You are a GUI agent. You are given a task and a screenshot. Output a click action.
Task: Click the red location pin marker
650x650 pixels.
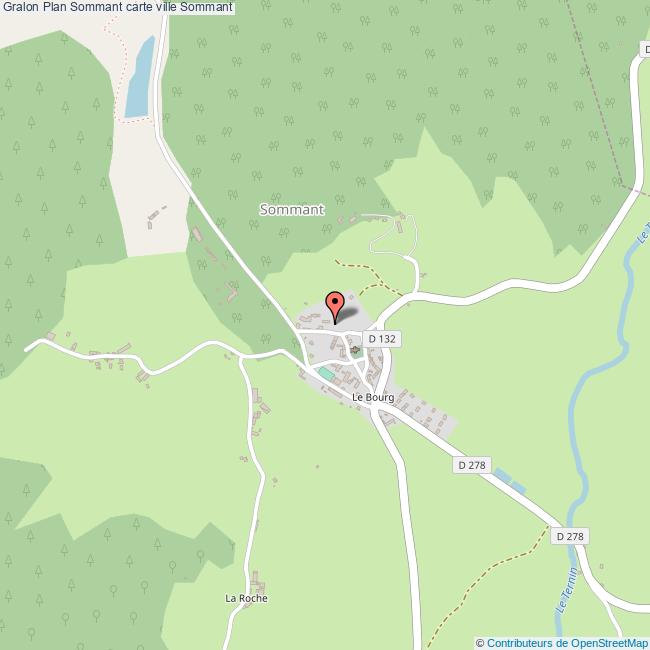335,307
